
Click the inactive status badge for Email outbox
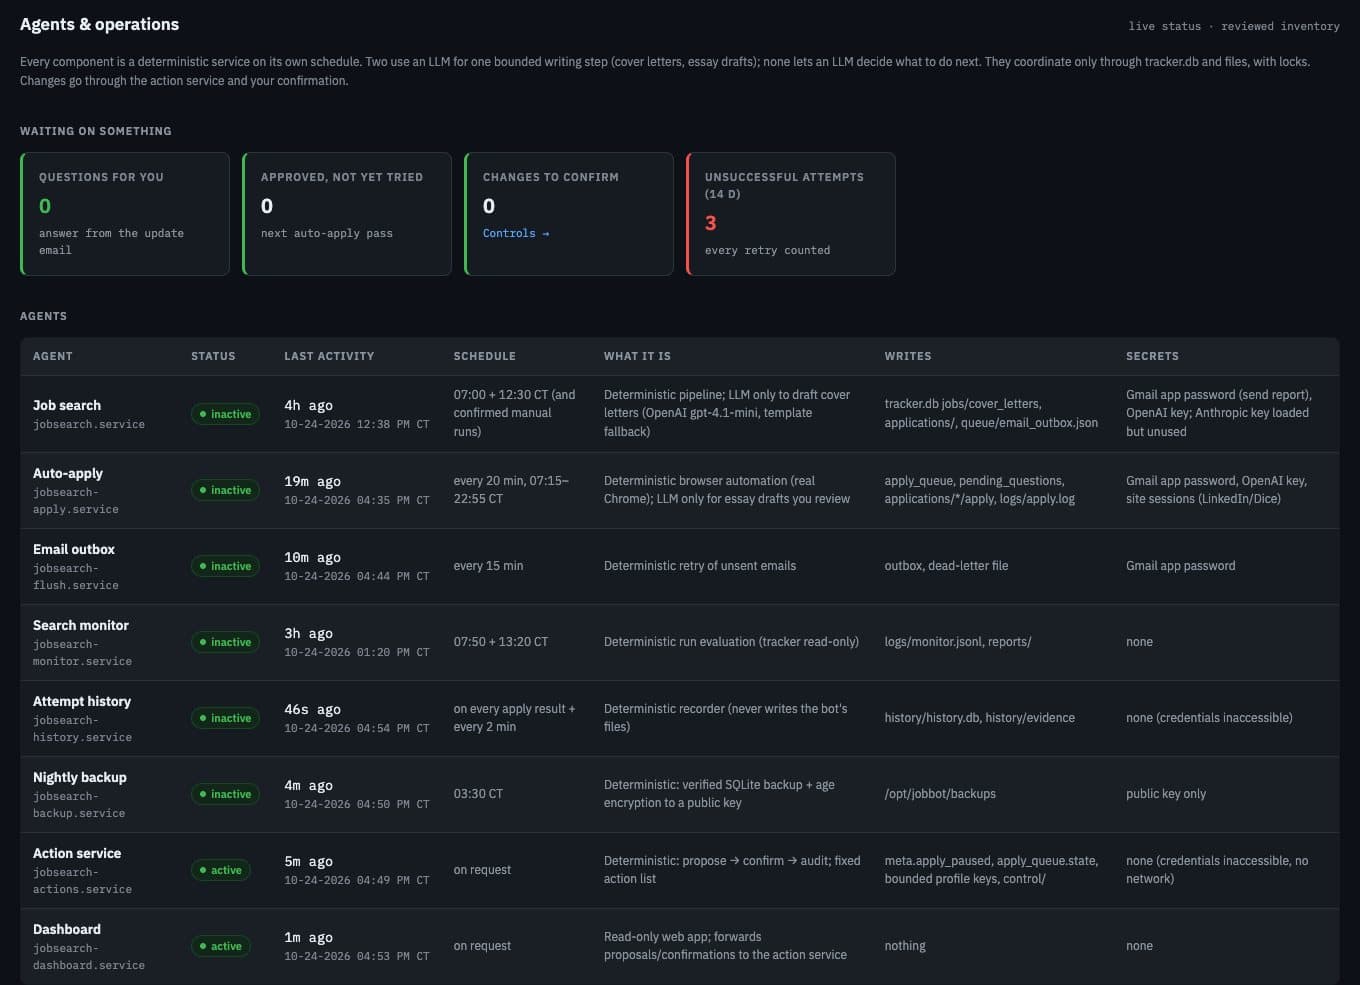click(225, 566)
